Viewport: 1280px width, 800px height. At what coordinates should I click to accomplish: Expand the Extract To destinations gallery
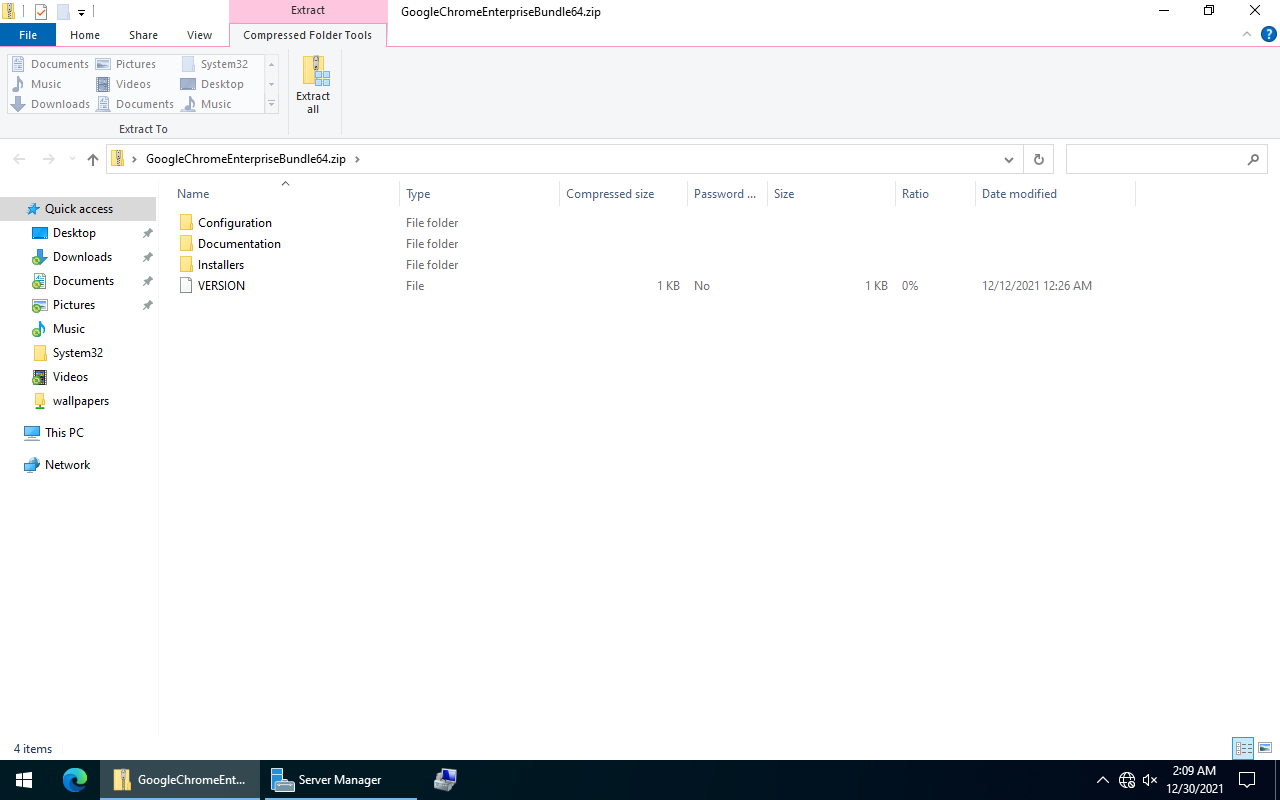click(271, 104)
